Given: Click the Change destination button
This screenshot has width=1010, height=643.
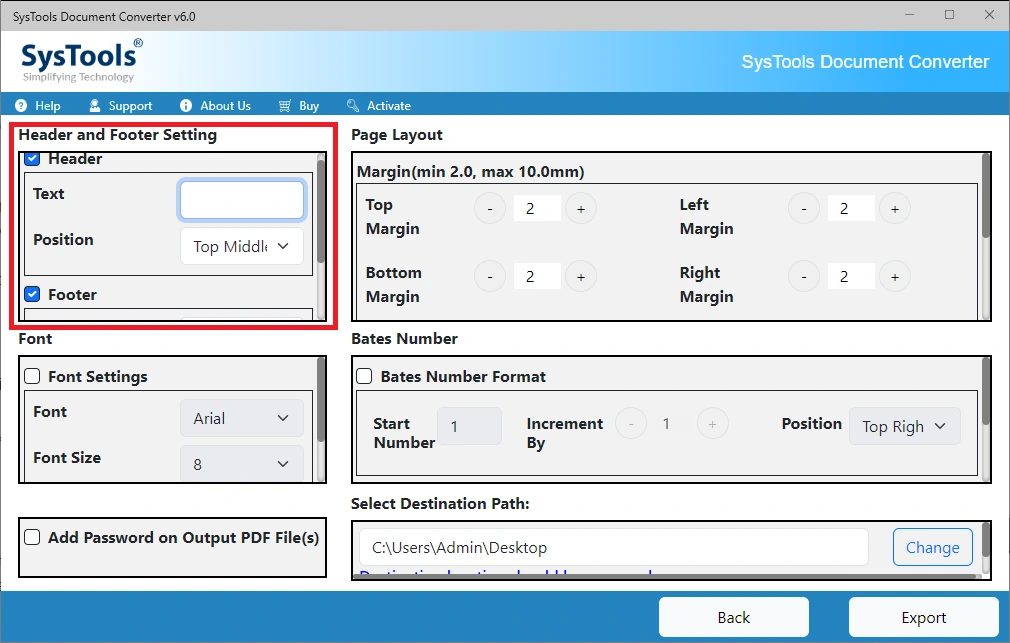Looking at the screenshot, I should click(933, 547).
